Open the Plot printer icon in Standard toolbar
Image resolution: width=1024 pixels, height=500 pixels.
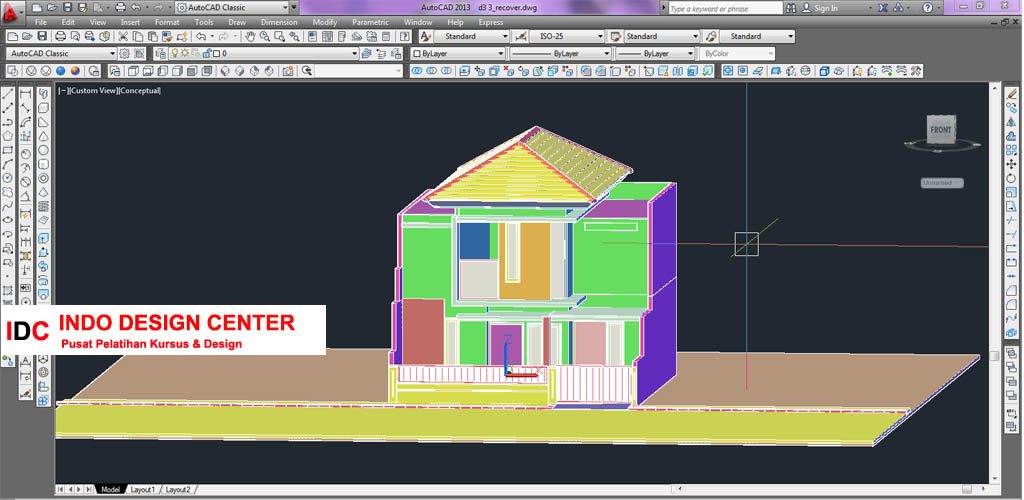click(60, 37)
